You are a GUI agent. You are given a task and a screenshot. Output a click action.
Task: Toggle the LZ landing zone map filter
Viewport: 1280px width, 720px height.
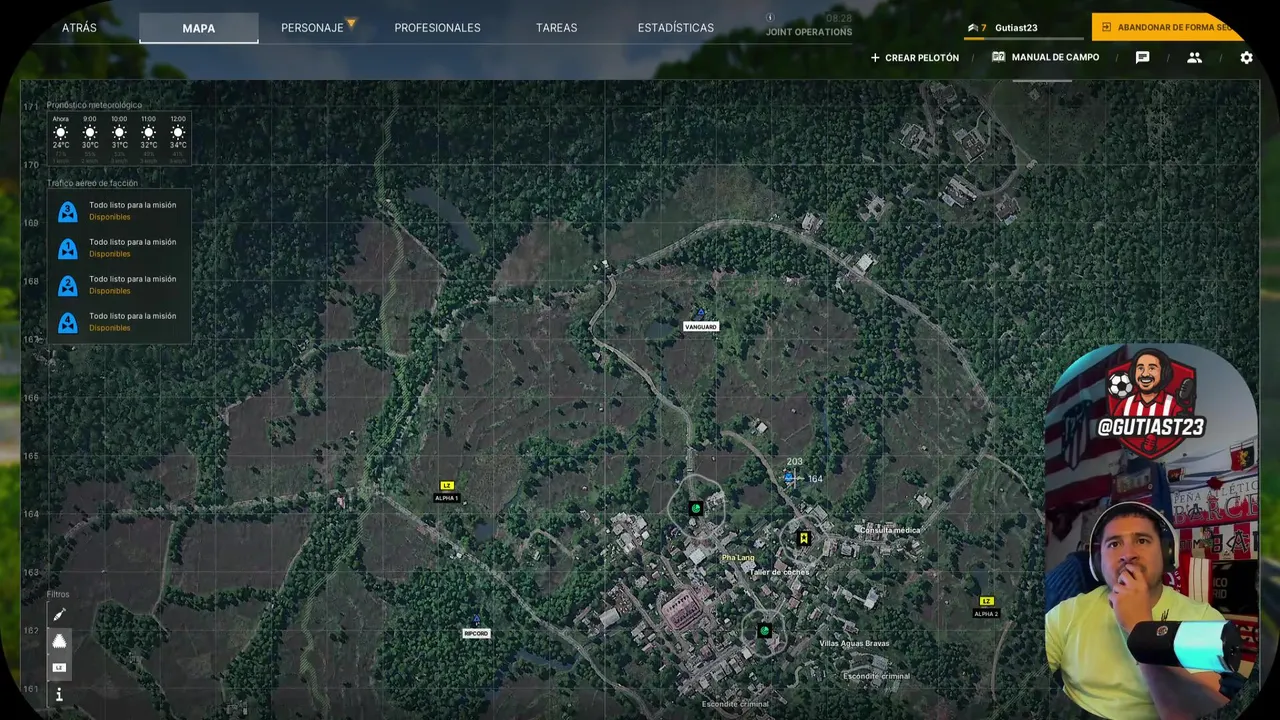59,667
